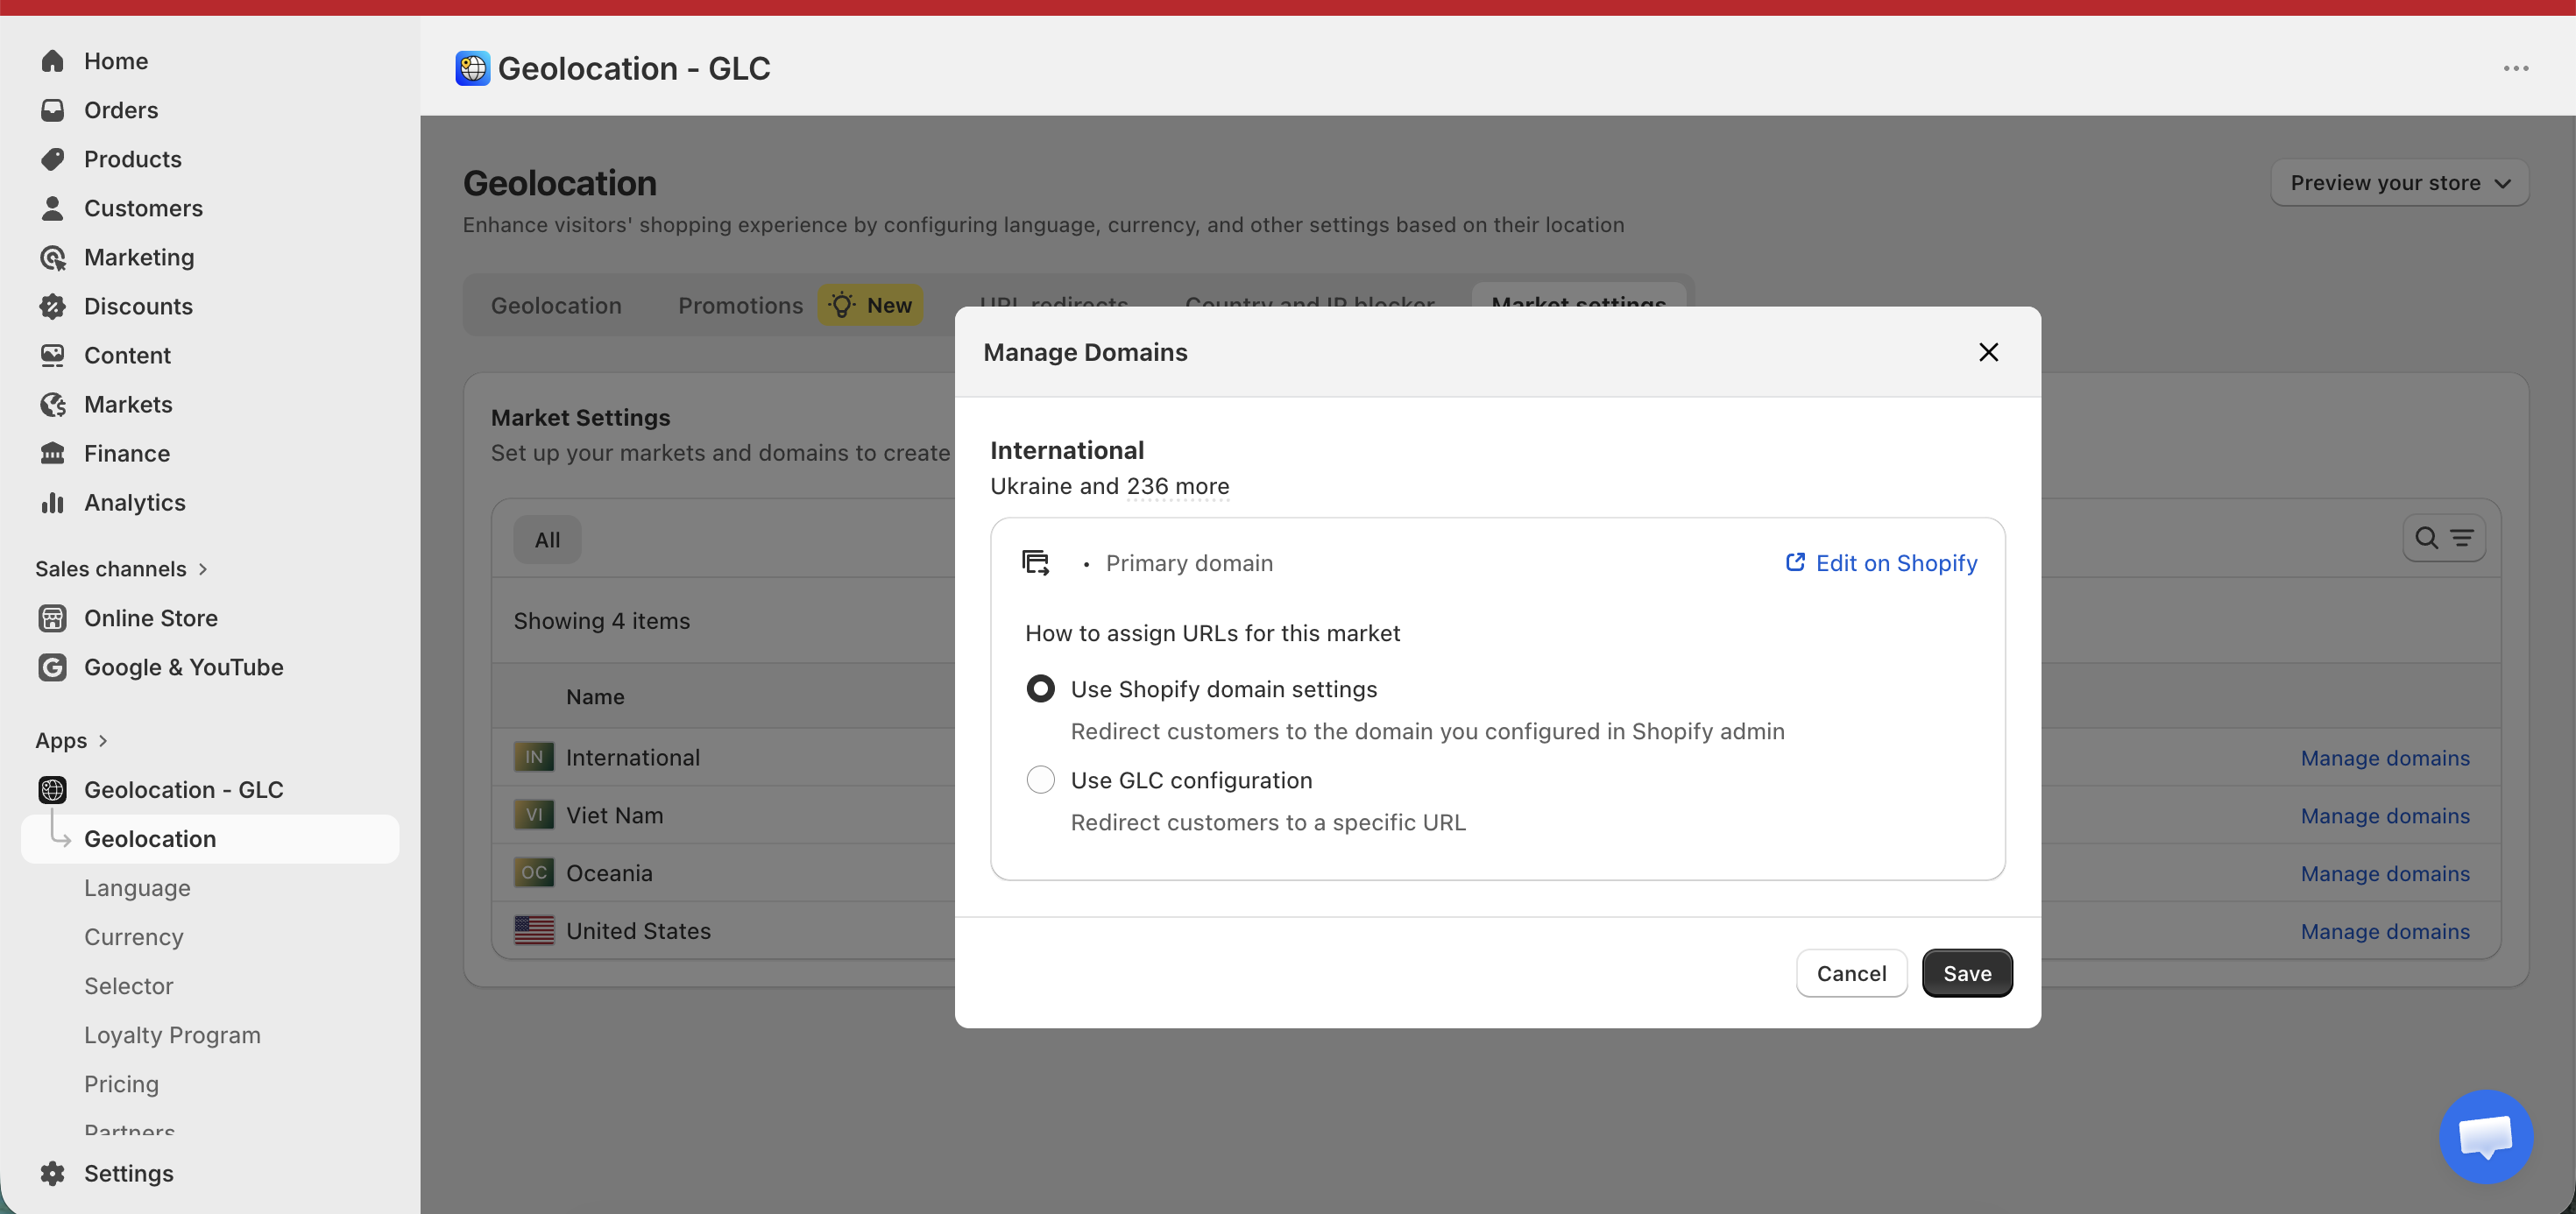The image size is (2576, 1214).
Task: Click the VI badge for Viet Nam
Action: (x=534, y=815)
